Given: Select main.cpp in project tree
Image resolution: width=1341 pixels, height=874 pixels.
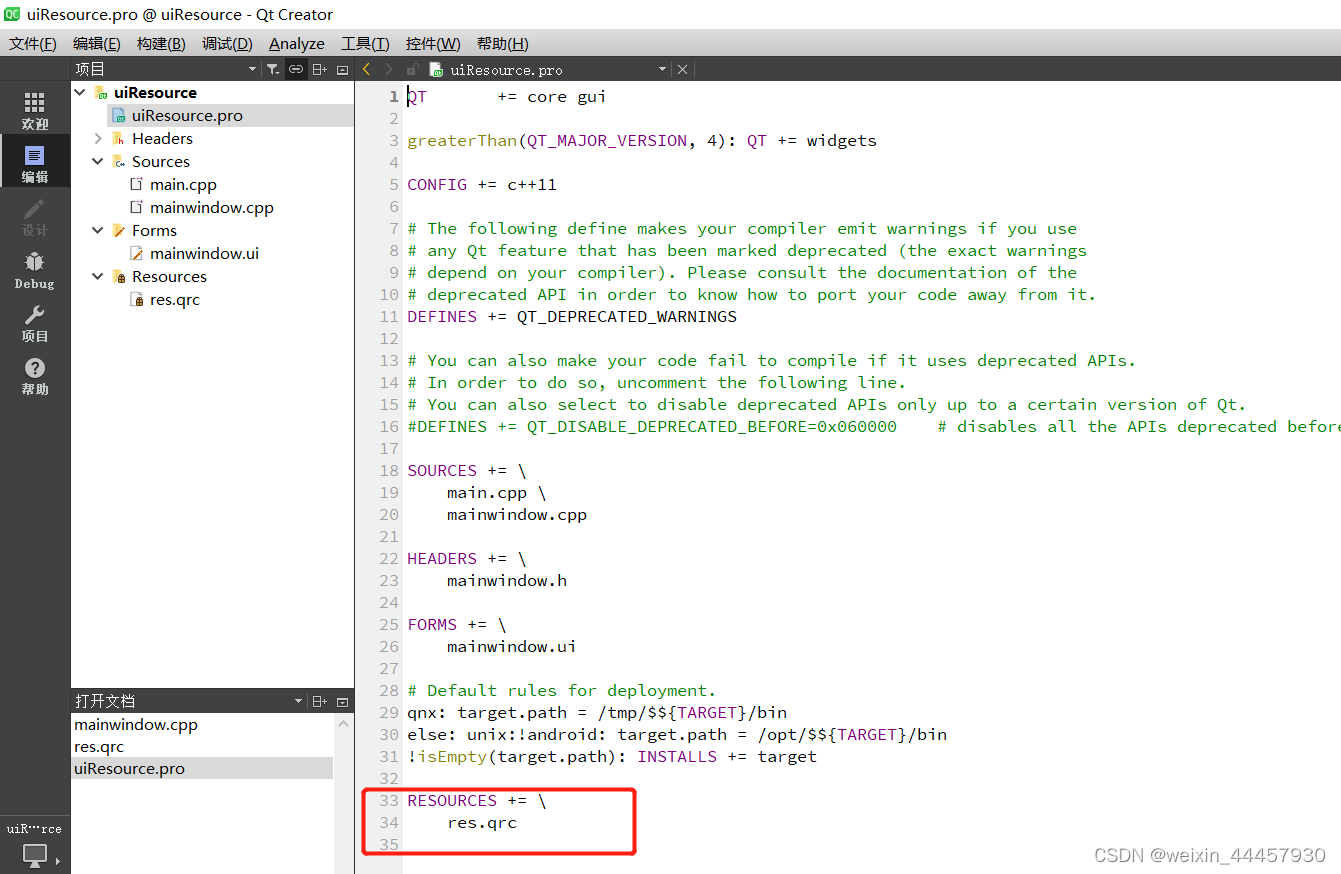Looking at the screenshot, I should 183,184.
